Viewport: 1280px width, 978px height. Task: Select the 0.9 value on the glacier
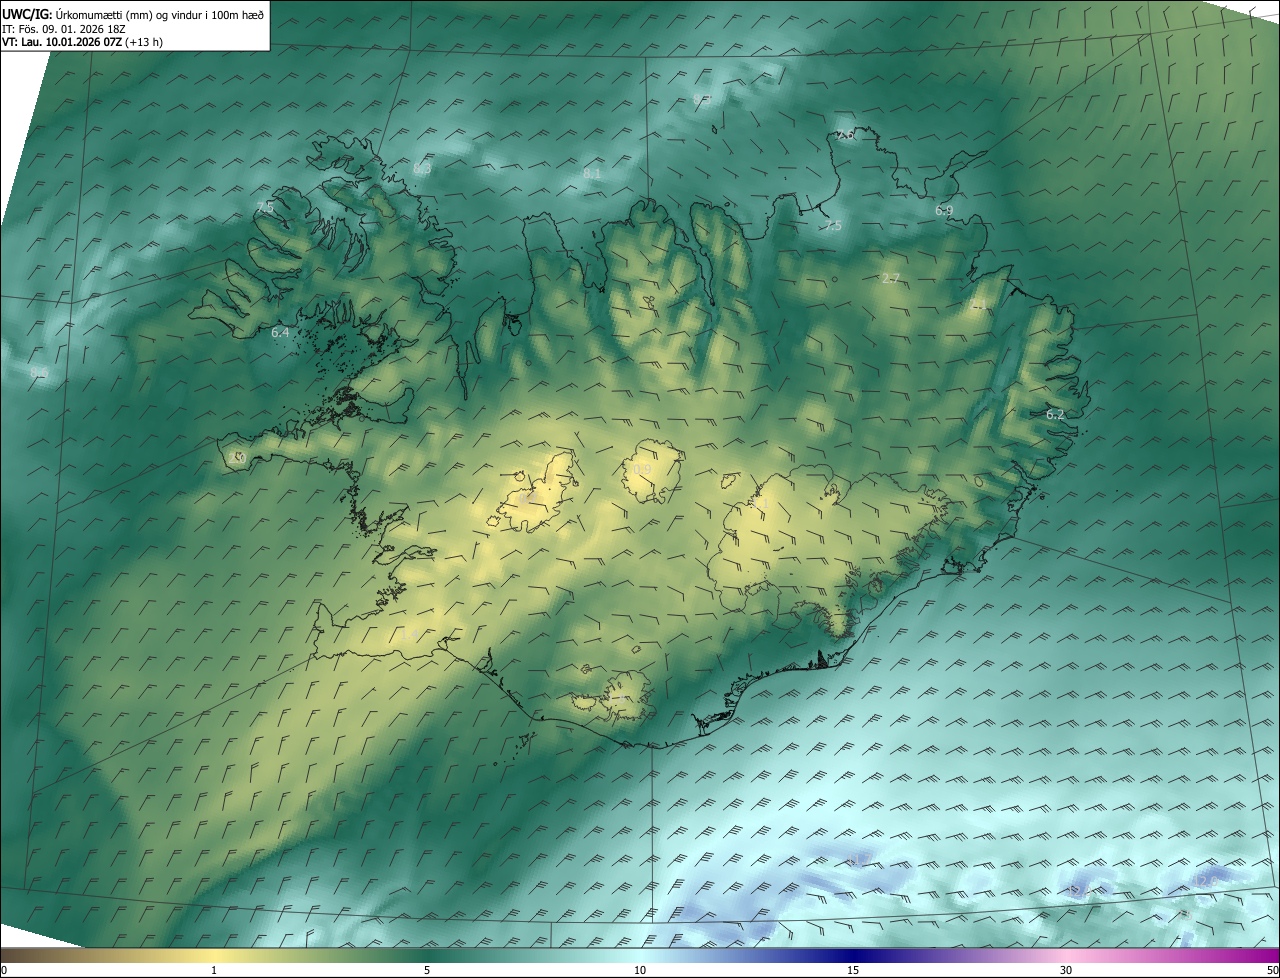(x=642, y=469)
